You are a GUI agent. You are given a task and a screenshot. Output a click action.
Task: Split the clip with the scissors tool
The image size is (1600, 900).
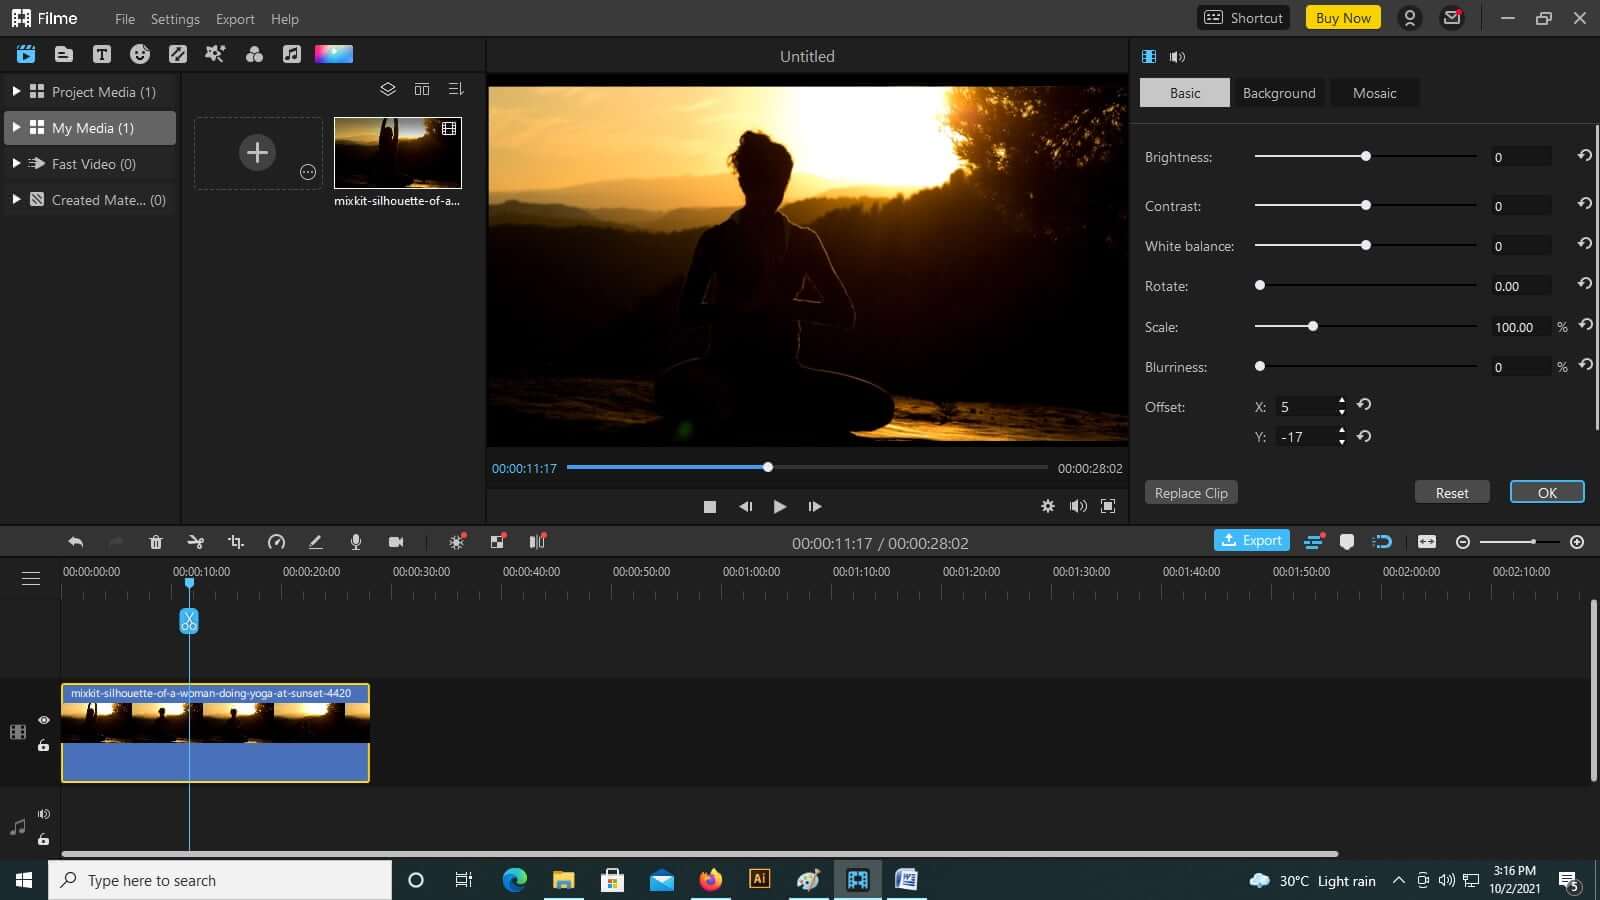[x=196, y=542]
